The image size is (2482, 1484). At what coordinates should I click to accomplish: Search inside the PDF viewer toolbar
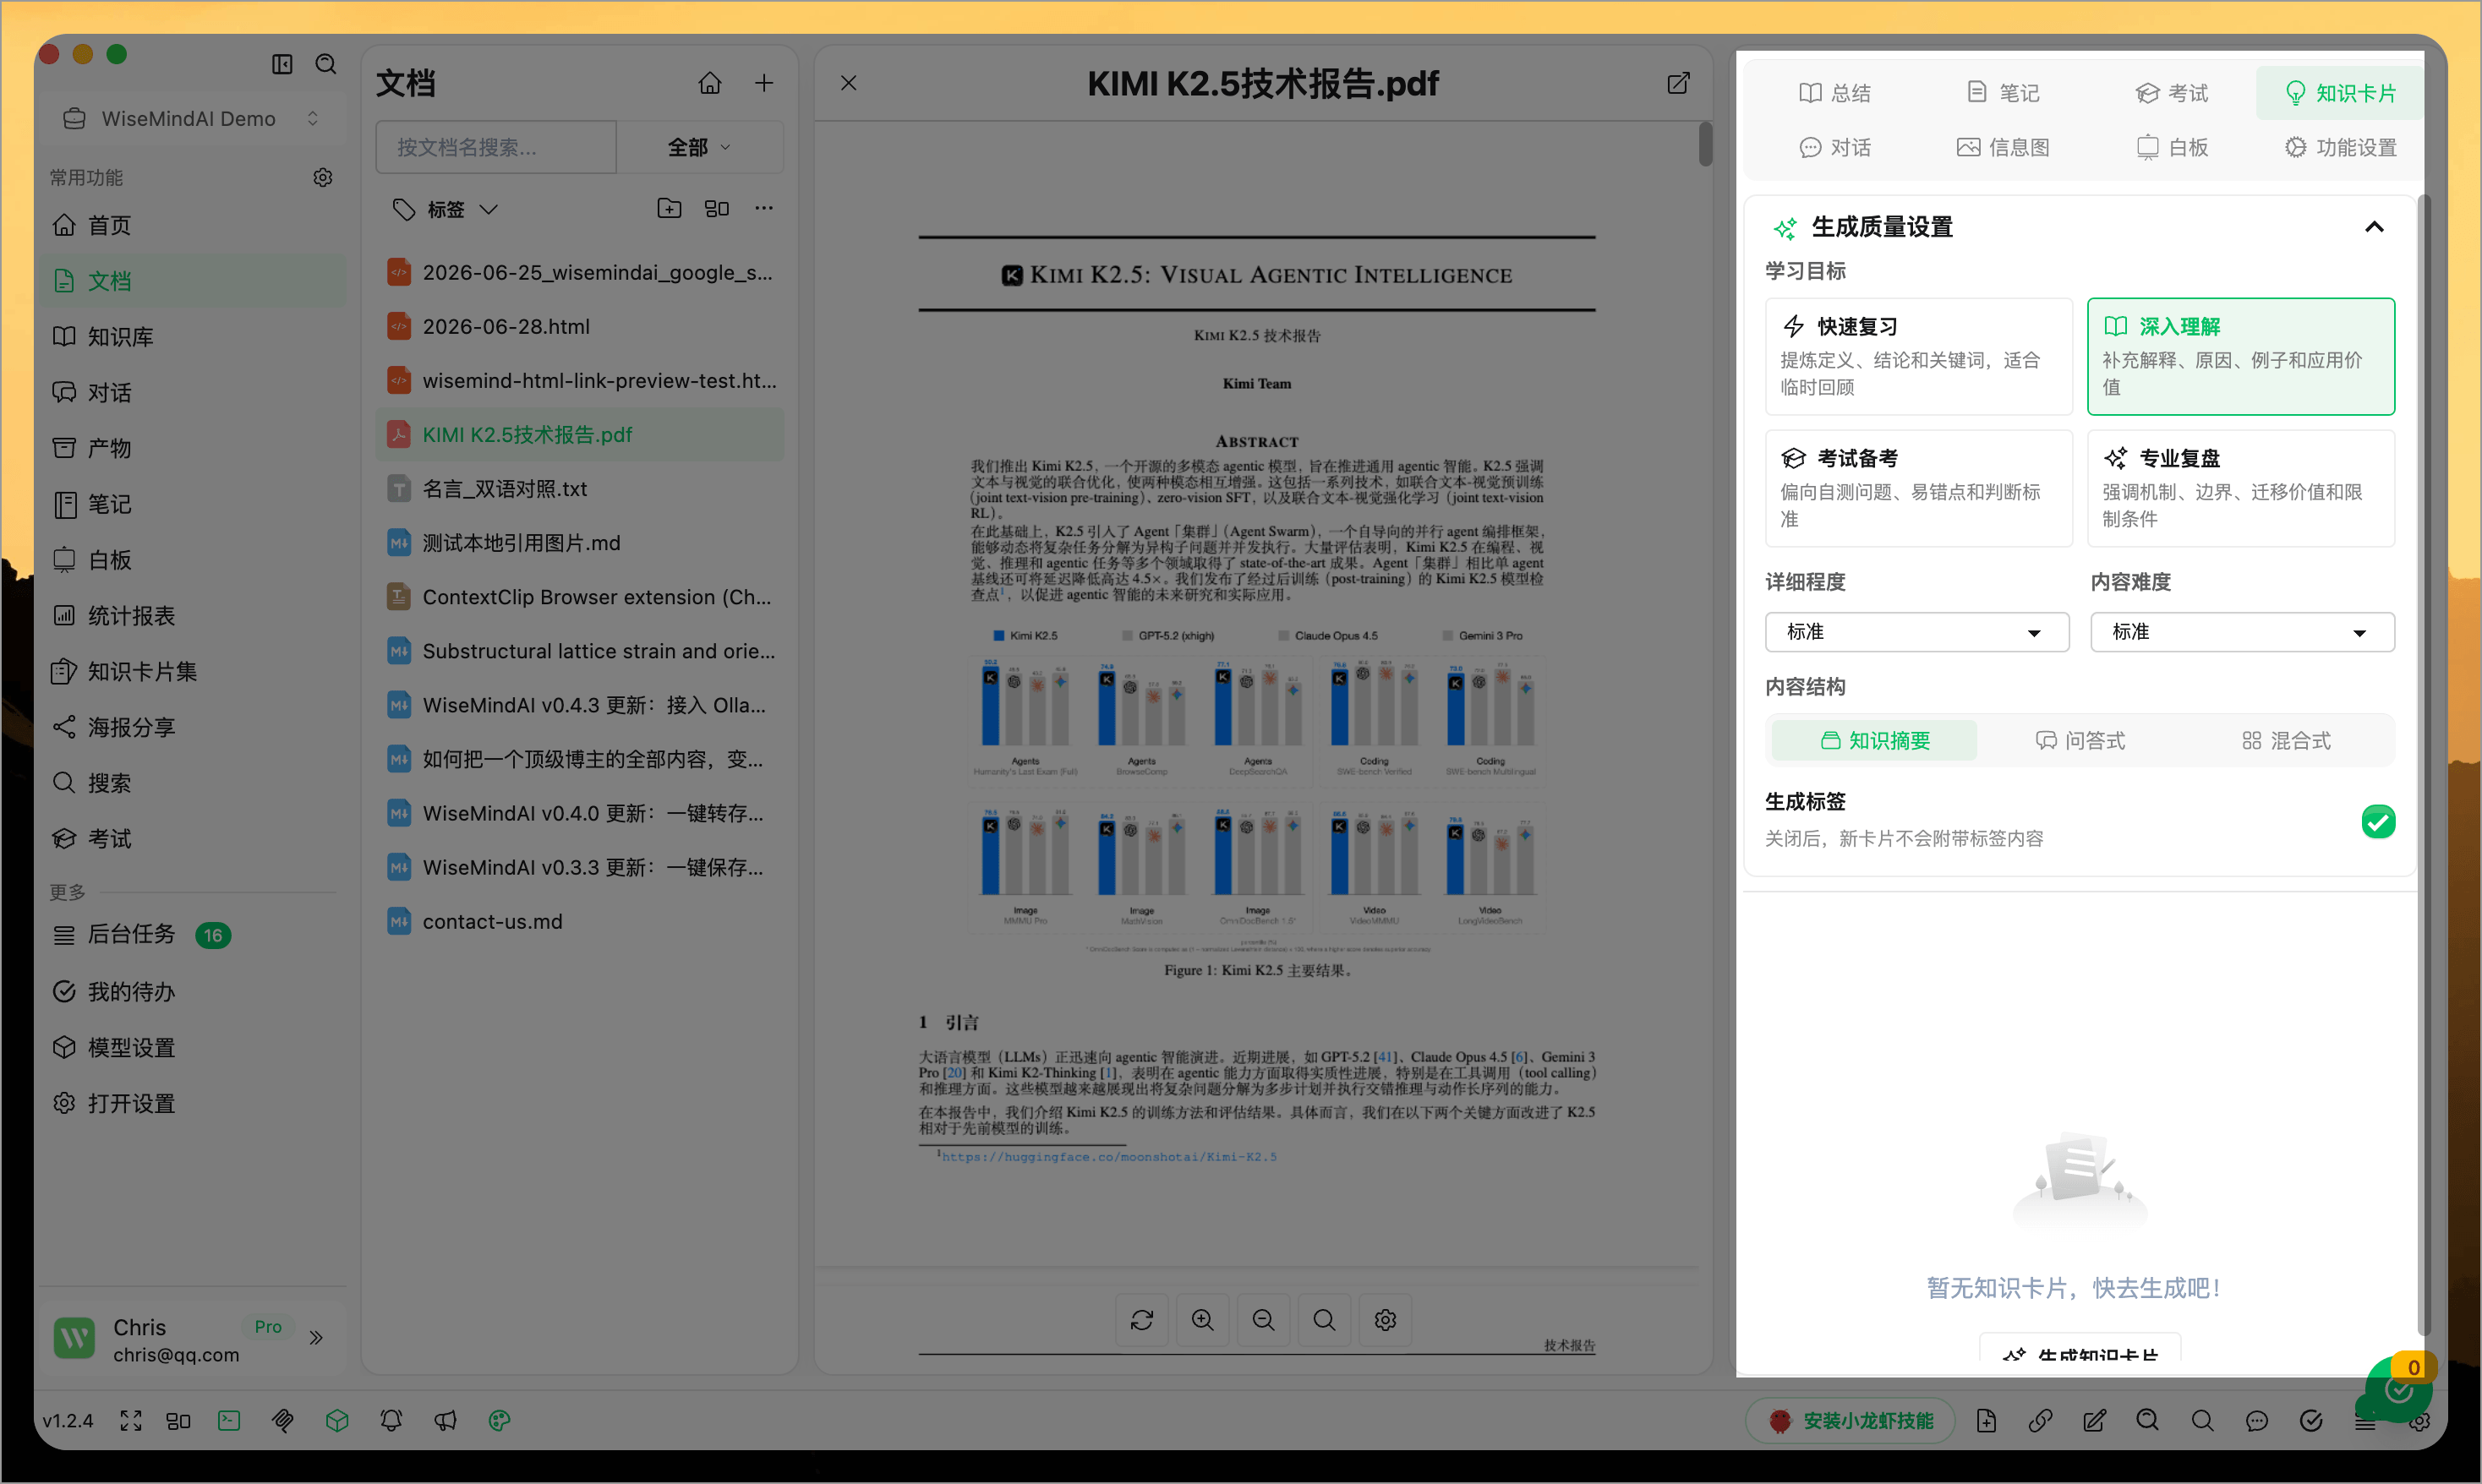coord(1325,1320)
